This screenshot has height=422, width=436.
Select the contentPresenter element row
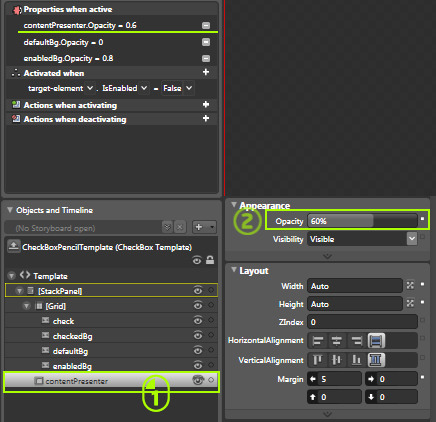(x=111, y=381)
